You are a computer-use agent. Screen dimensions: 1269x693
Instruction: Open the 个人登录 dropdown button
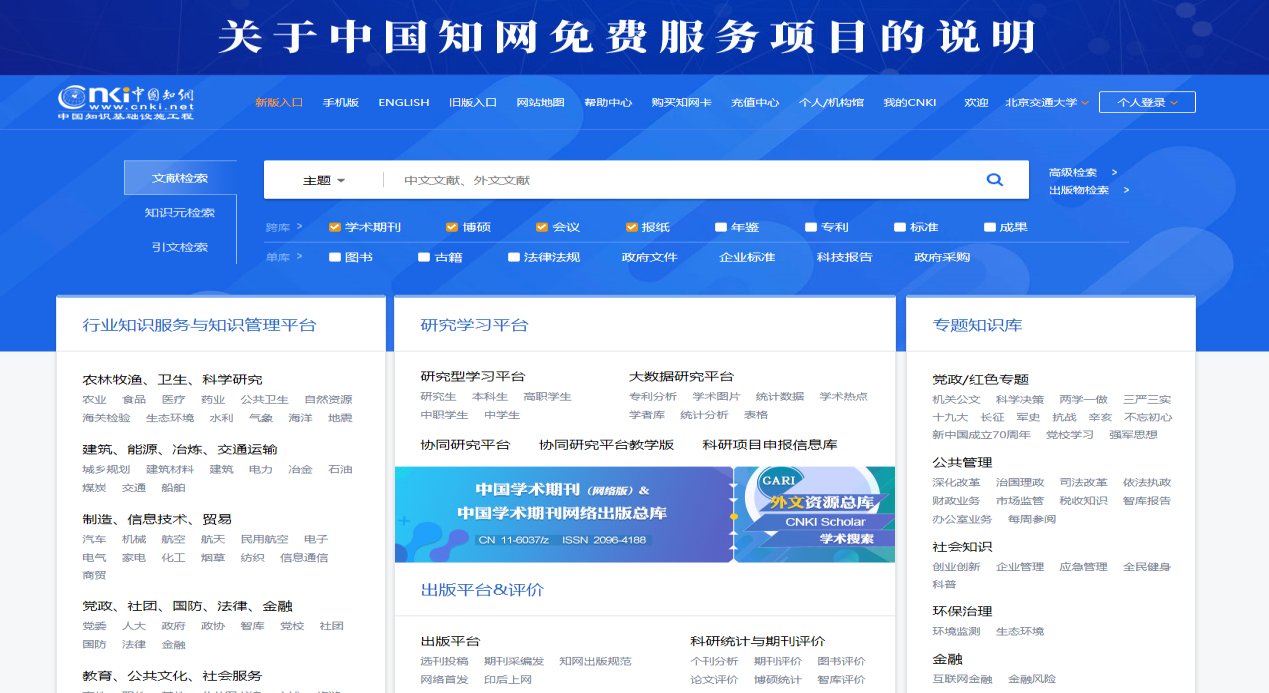click(1146, 102)
